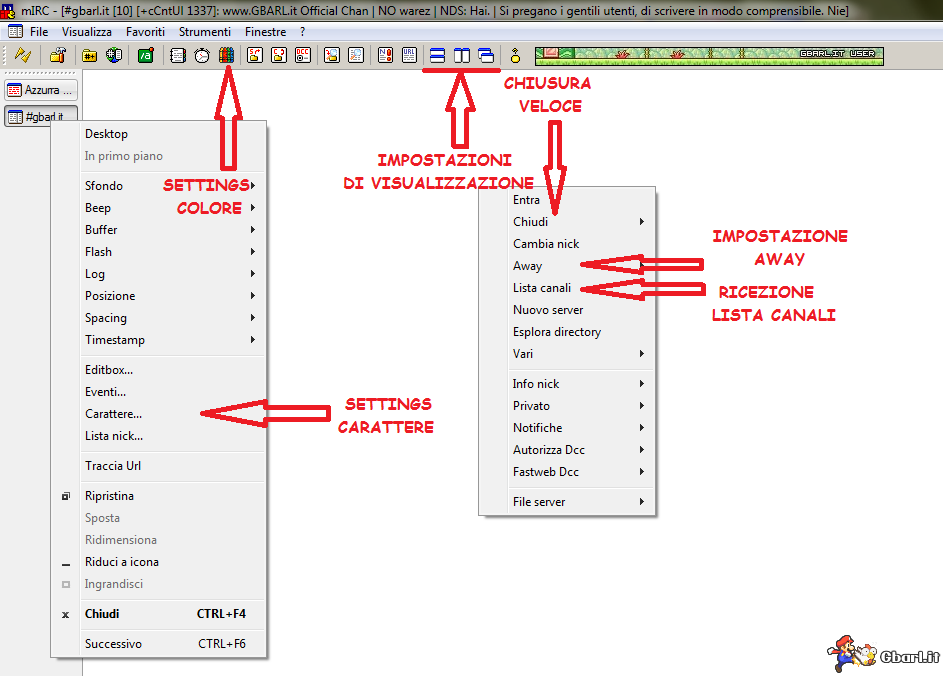Click the window icon left of File menu
The image size is (943, 676).
click(16, 31)
